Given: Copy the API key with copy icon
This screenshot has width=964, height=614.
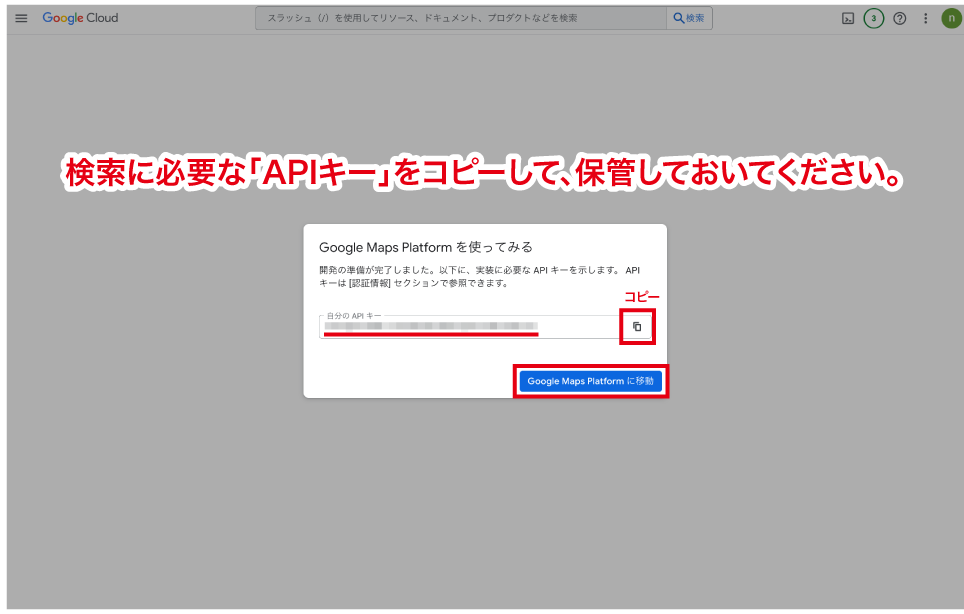Looking at the screenshot, I should 637,327.
